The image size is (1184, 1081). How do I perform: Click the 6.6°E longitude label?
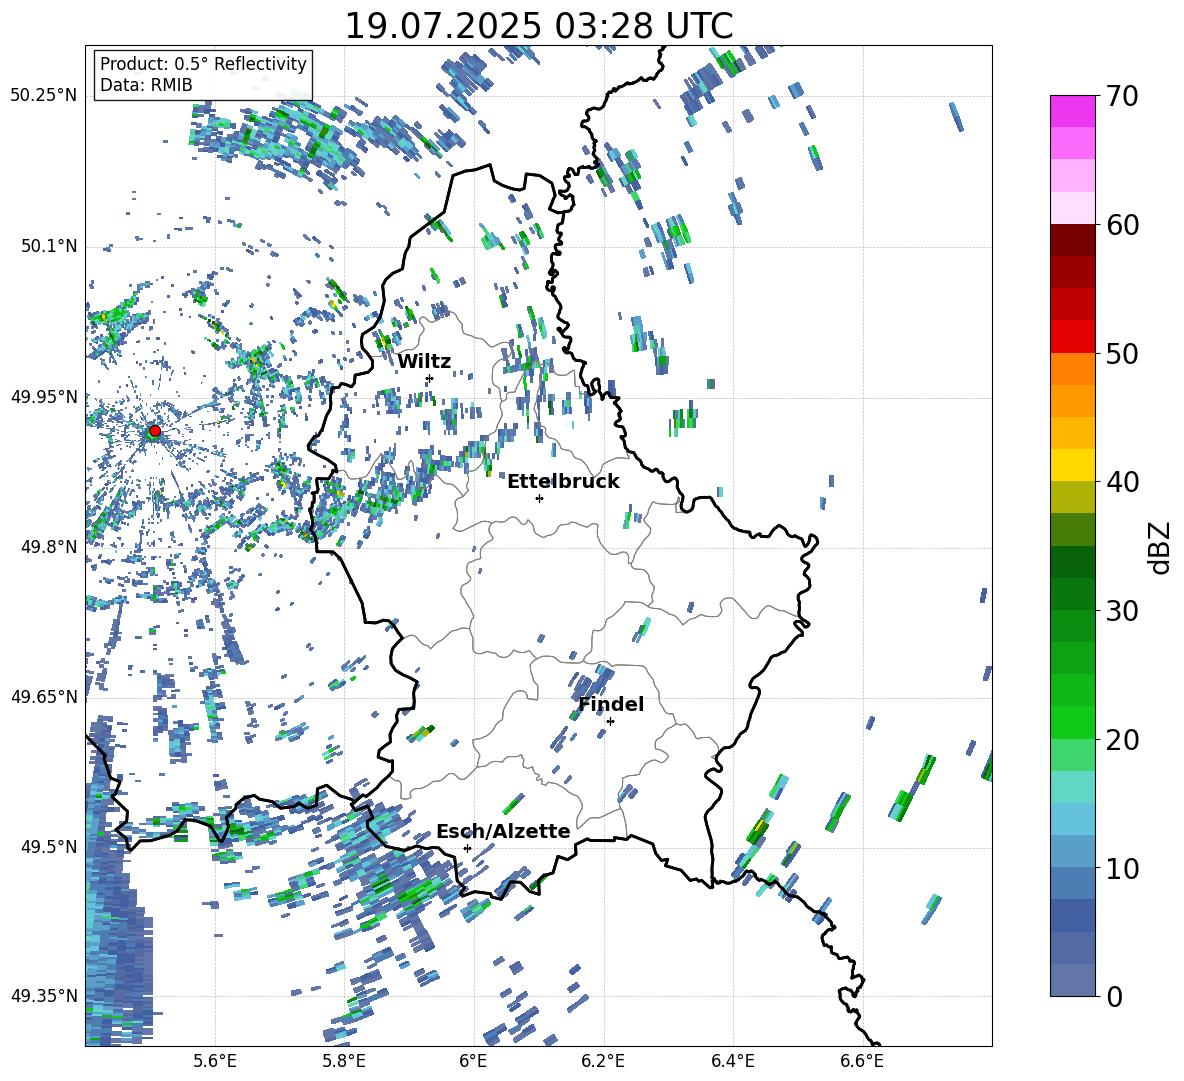click(x=862, y=1061)
